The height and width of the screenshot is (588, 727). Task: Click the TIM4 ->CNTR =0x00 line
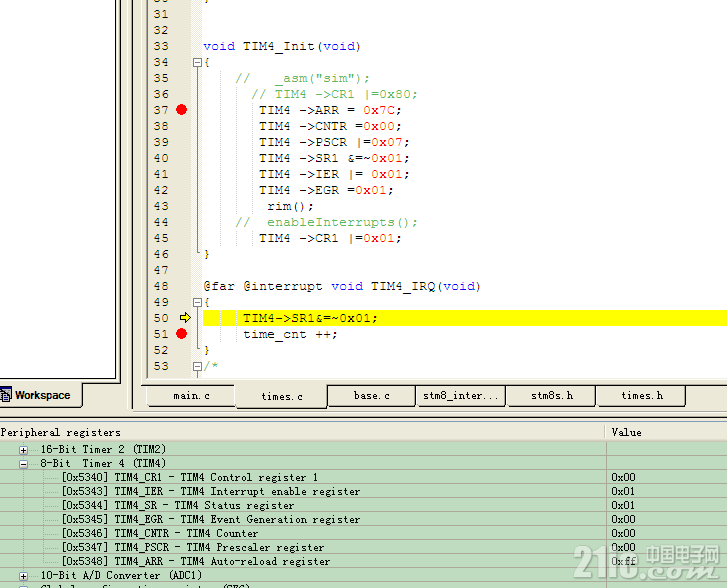[x=330, y=126]
